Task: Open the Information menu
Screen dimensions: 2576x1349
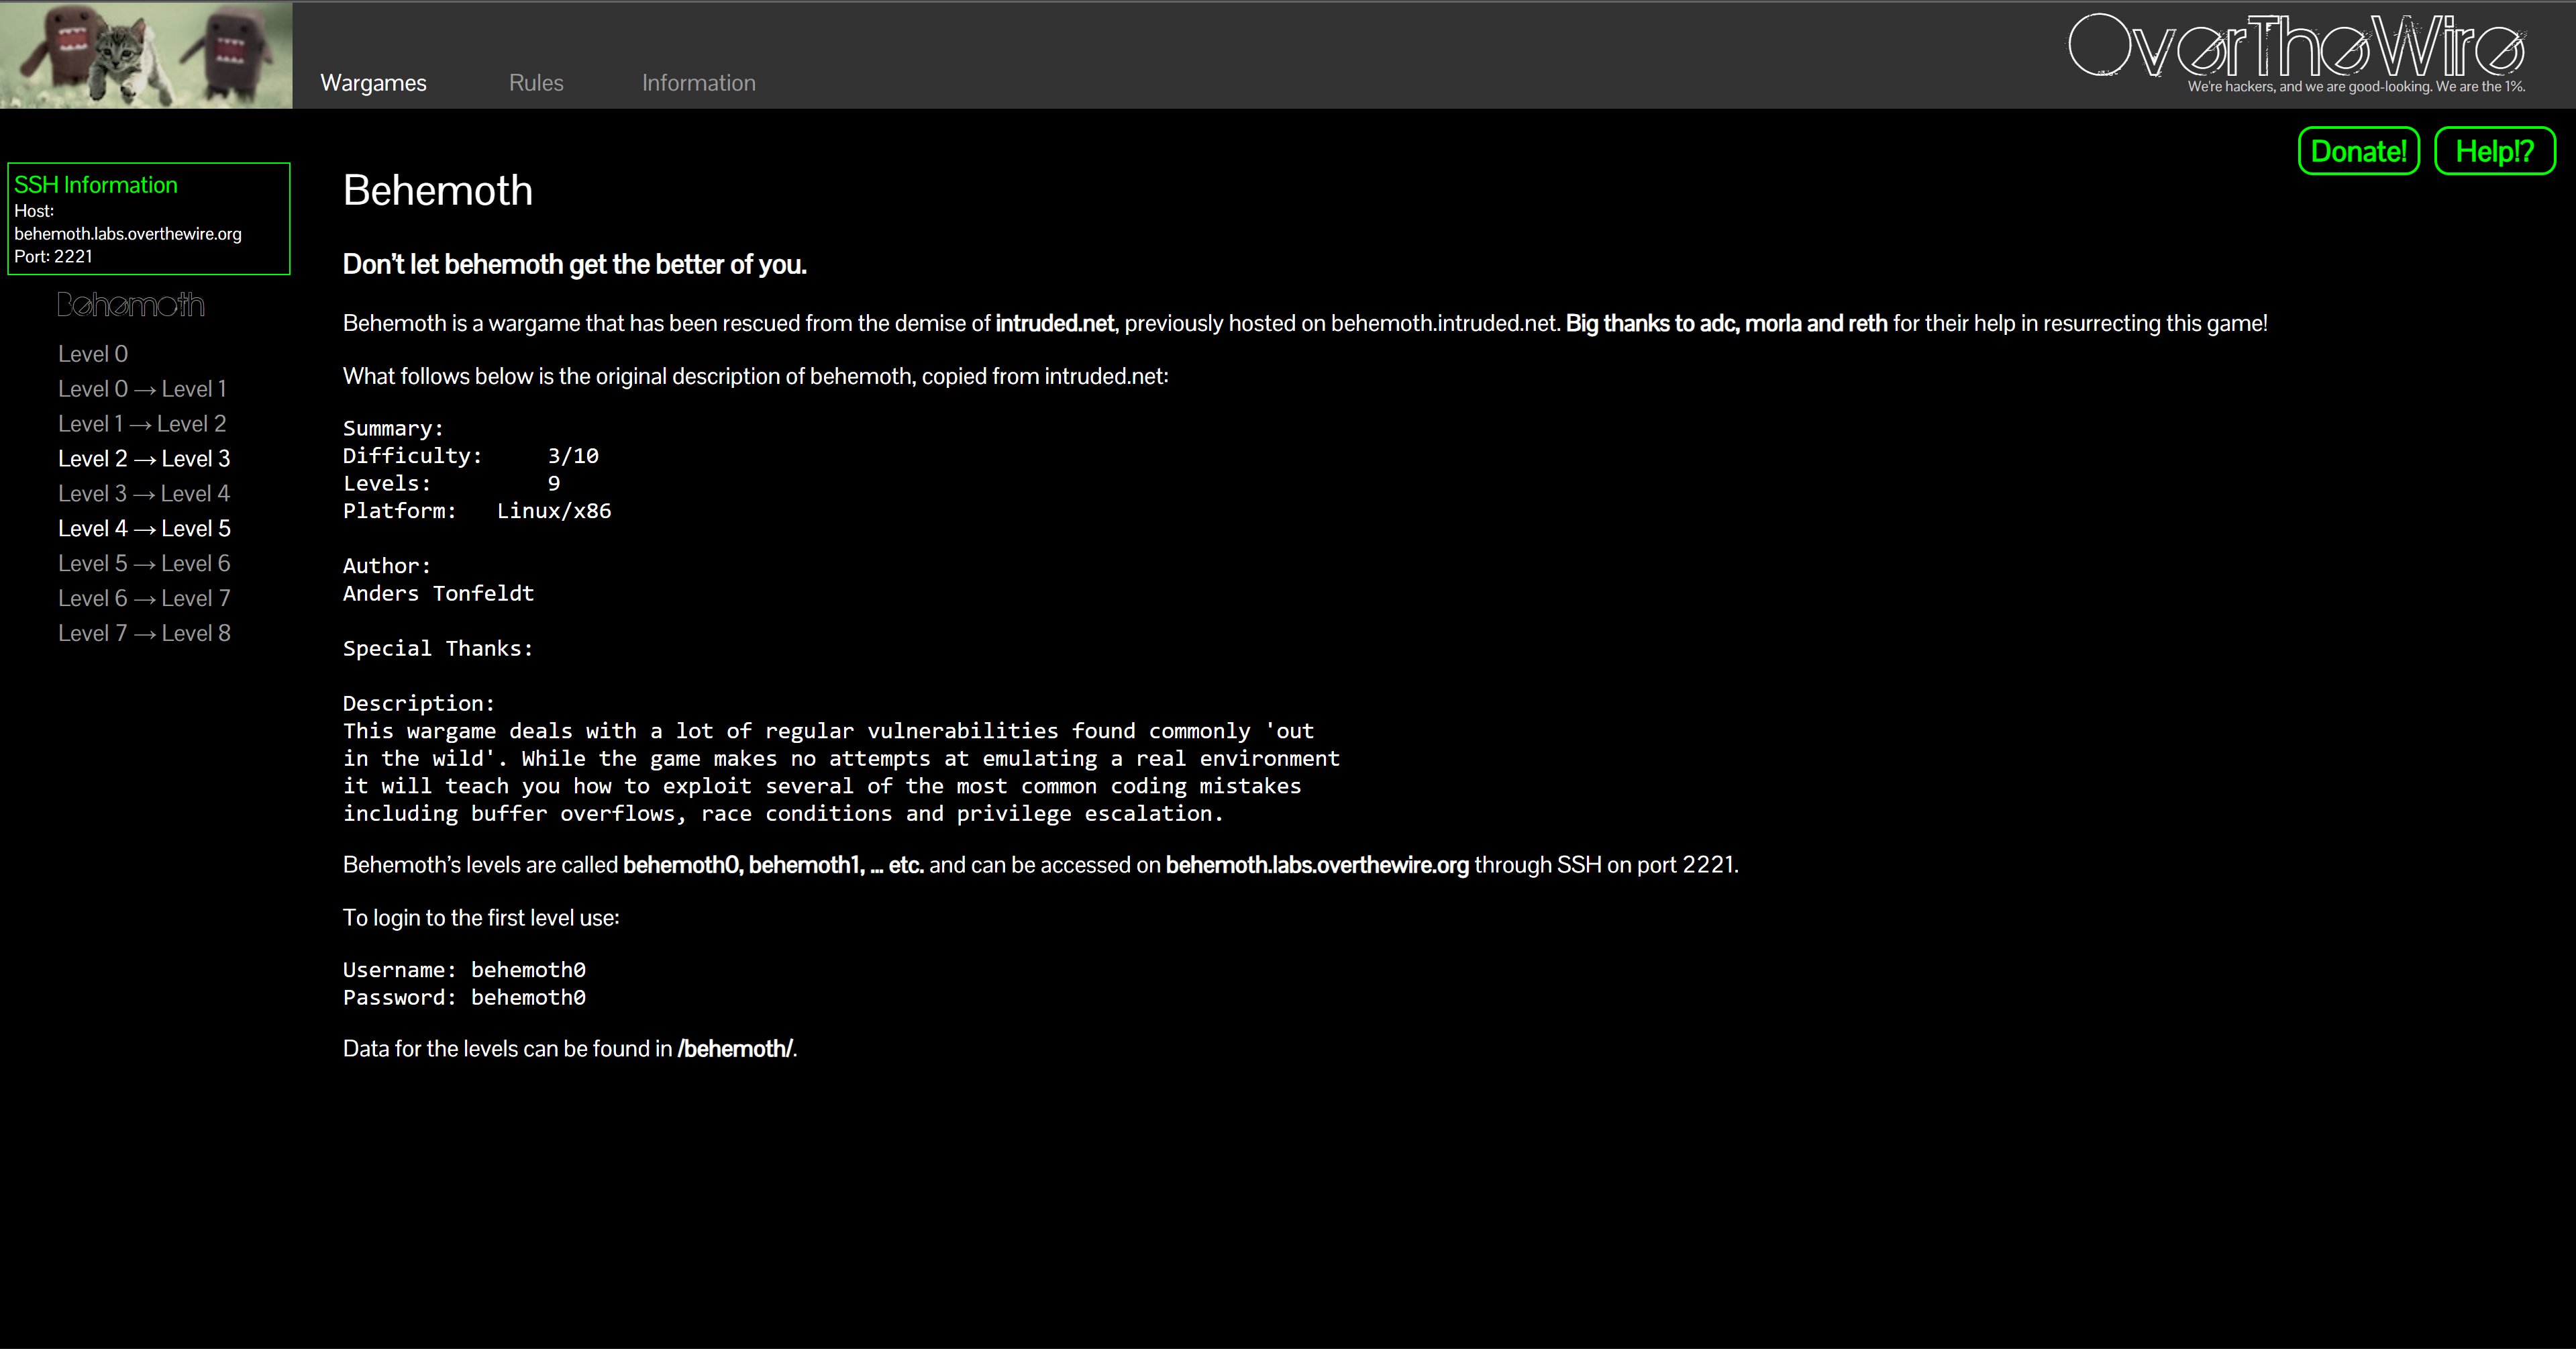Action: pos(698,83)
